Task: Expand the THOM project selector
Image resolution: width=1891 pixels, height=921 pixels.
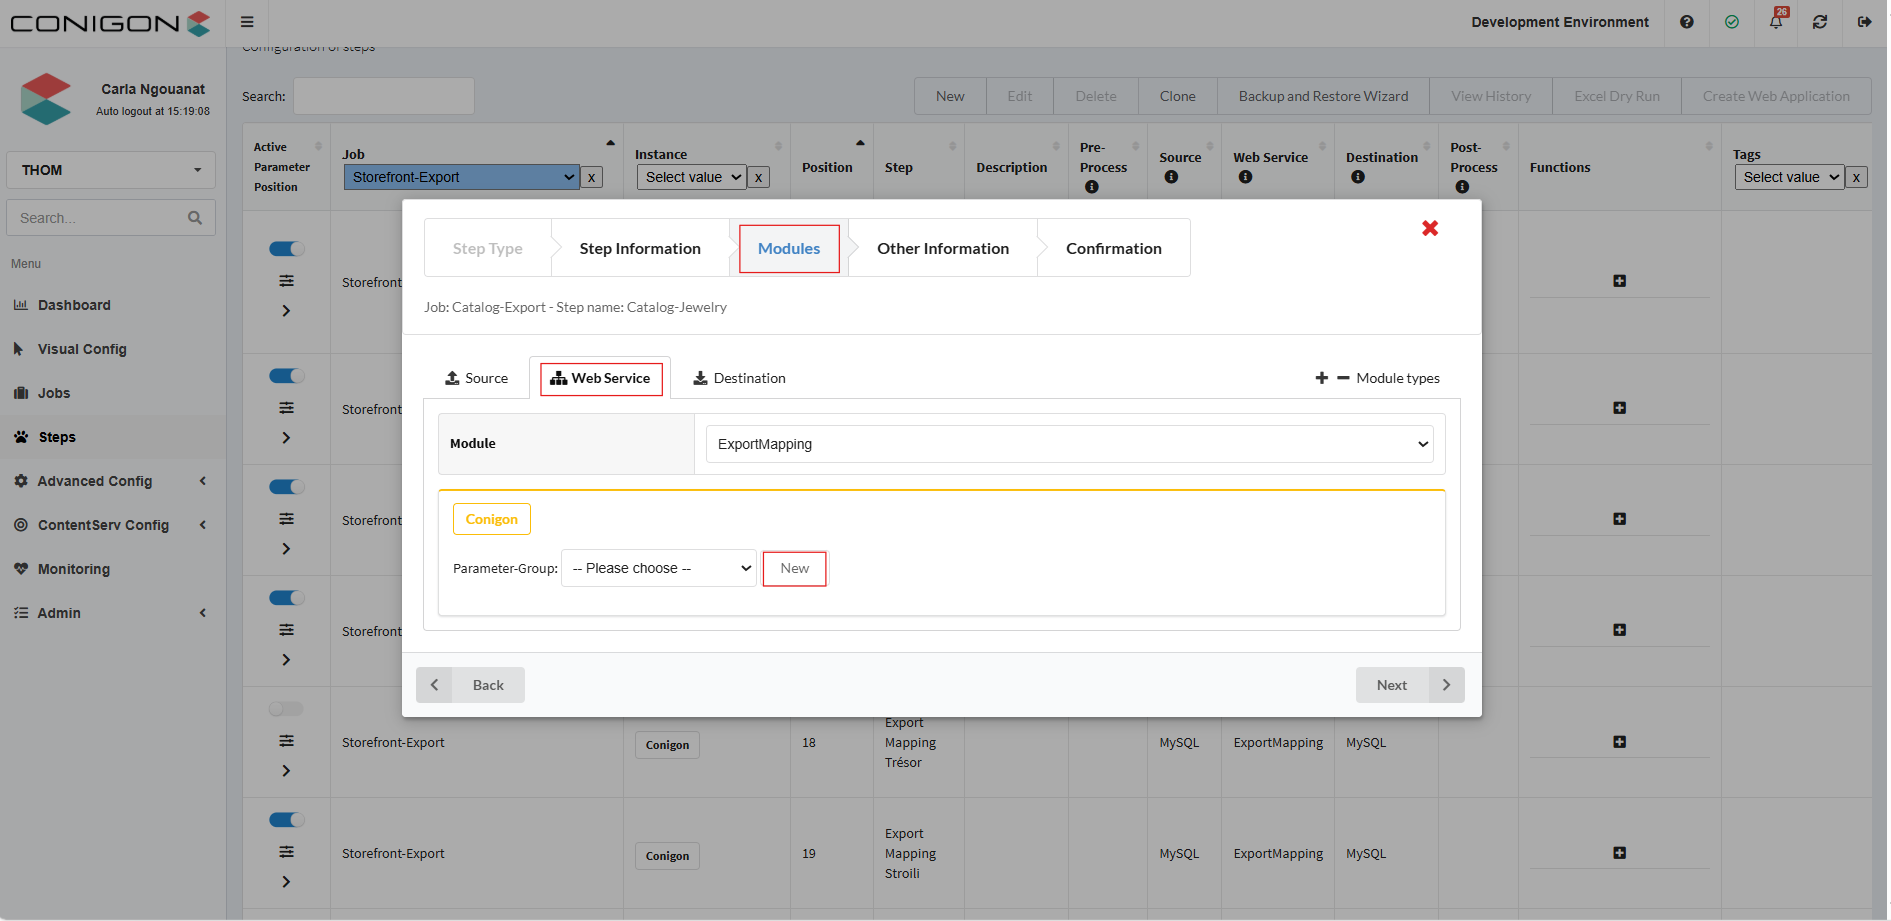Action: pos(111,170)
